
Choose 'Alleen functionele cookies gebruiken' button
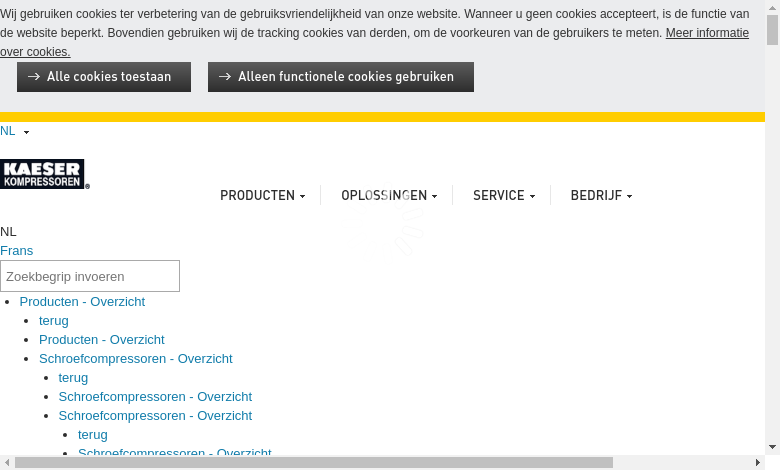pos(341,77)
